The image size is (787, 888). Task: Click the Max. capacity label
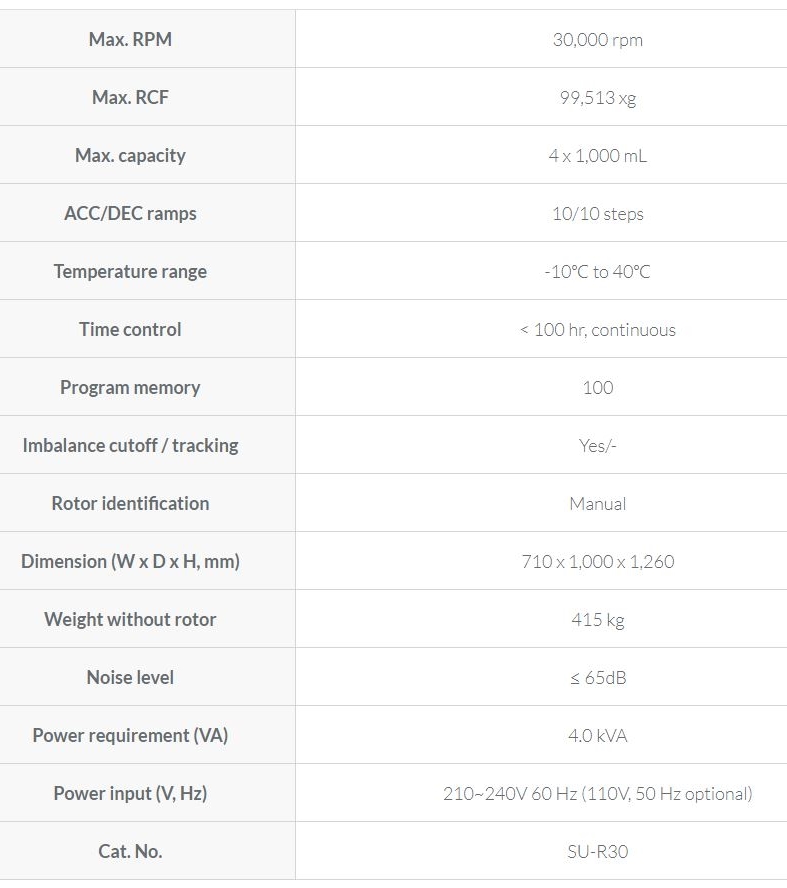tap(130, 156)
